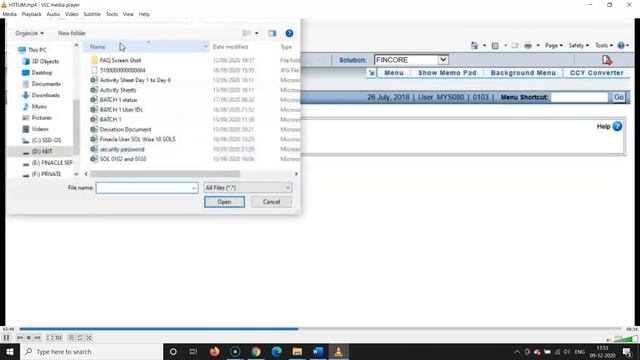640x360 pixels.
Task: Select BATCH 1 status file
Action: pos(118,100)
